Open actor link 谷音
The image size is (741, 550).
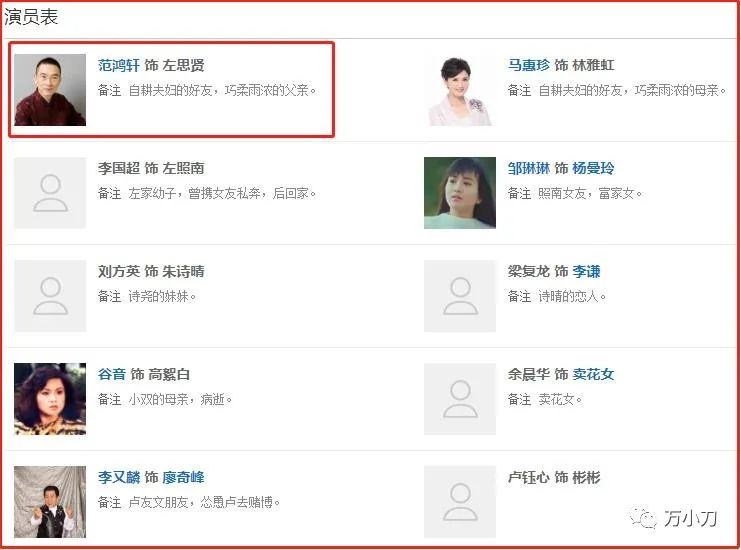112,374
